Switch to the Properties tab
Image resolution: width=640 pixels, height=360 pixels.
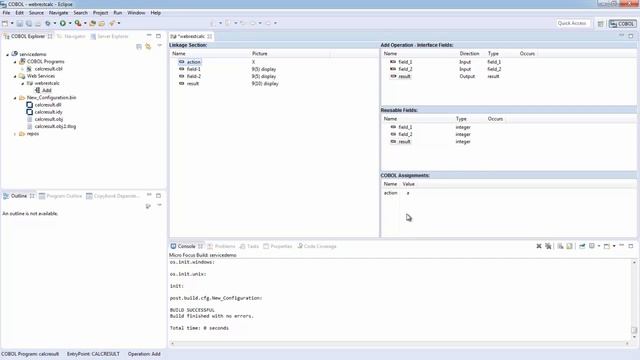point(278,246)
